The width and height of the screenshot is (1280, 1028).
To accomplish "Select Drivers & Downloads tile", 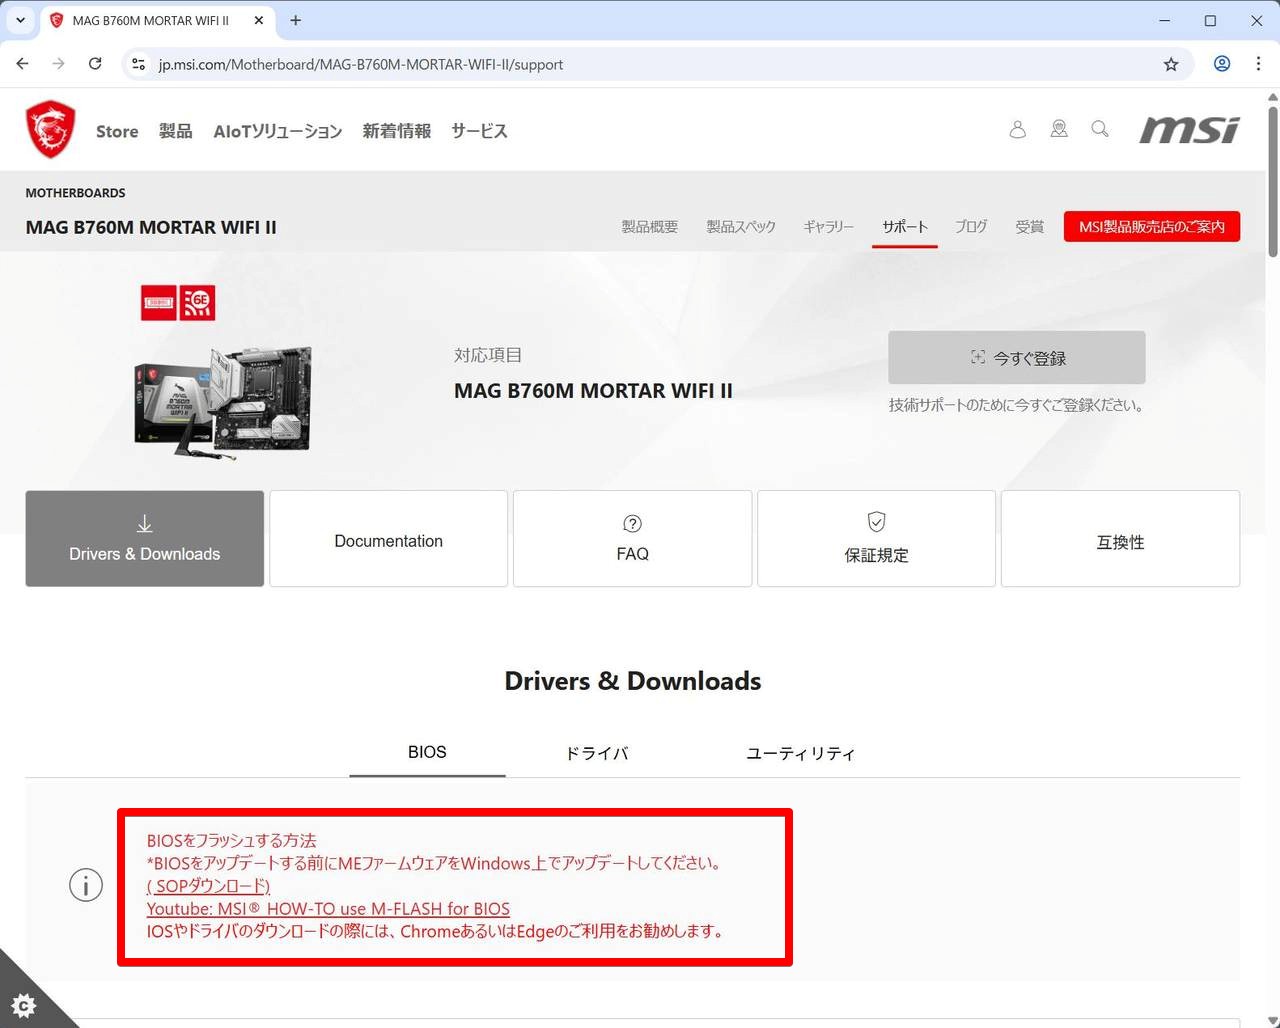I will 145,538.
